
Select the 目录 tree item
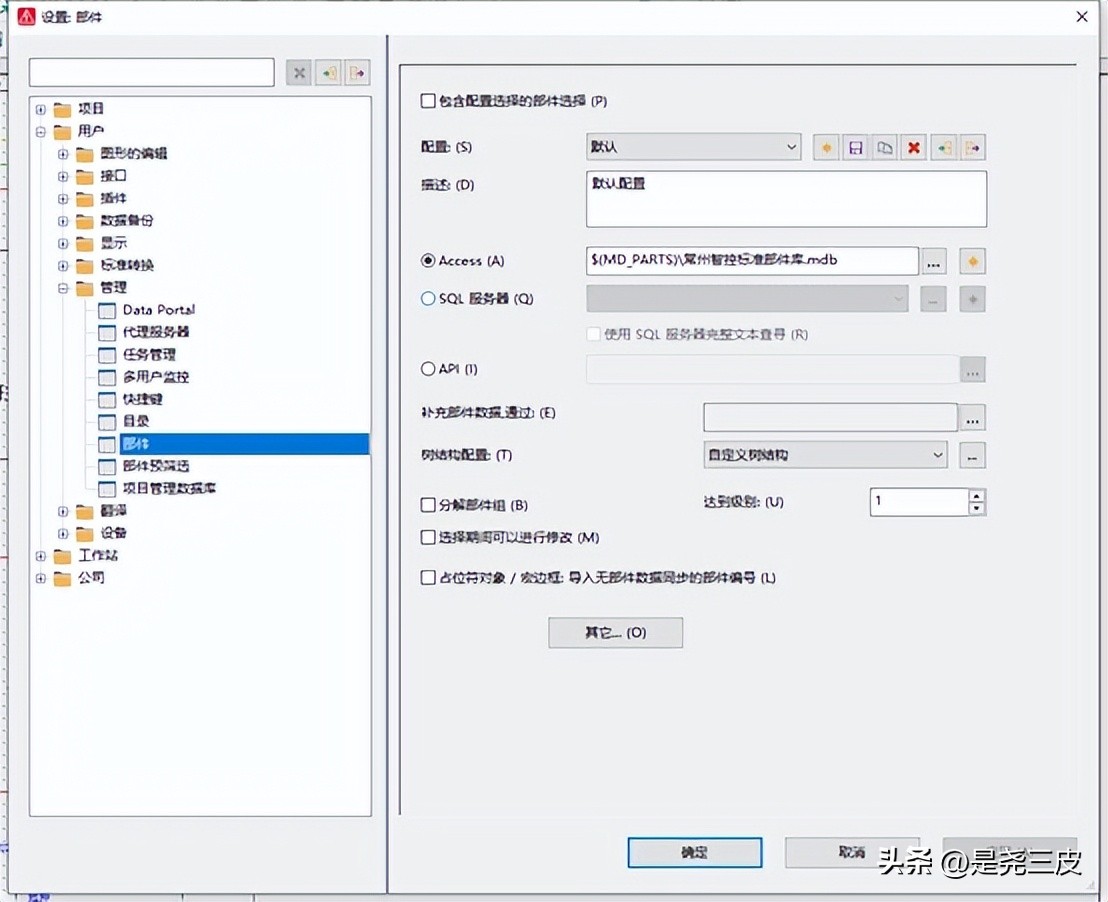coord(136,421)
